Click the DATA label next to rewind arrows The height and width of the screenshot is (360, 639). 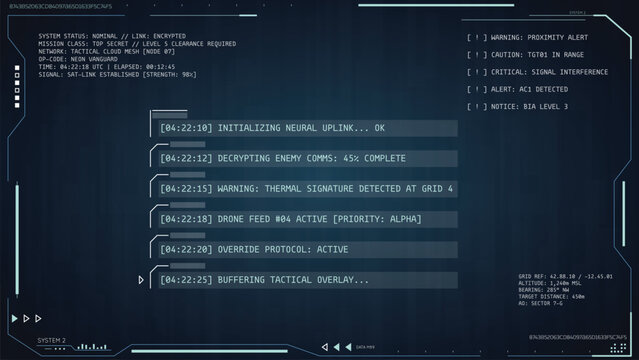click(x=365, y=347)
